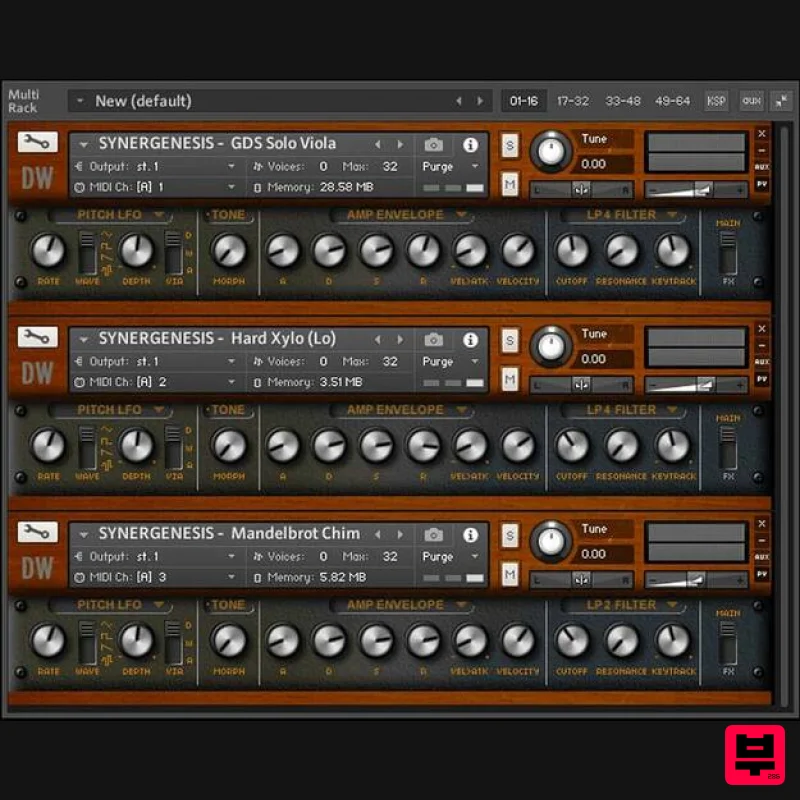The height and width of the screenshot is (800, 800).
Task: Go to next multi in Multi Rack header
Action: pyautogui.click(x=480, y=101)
